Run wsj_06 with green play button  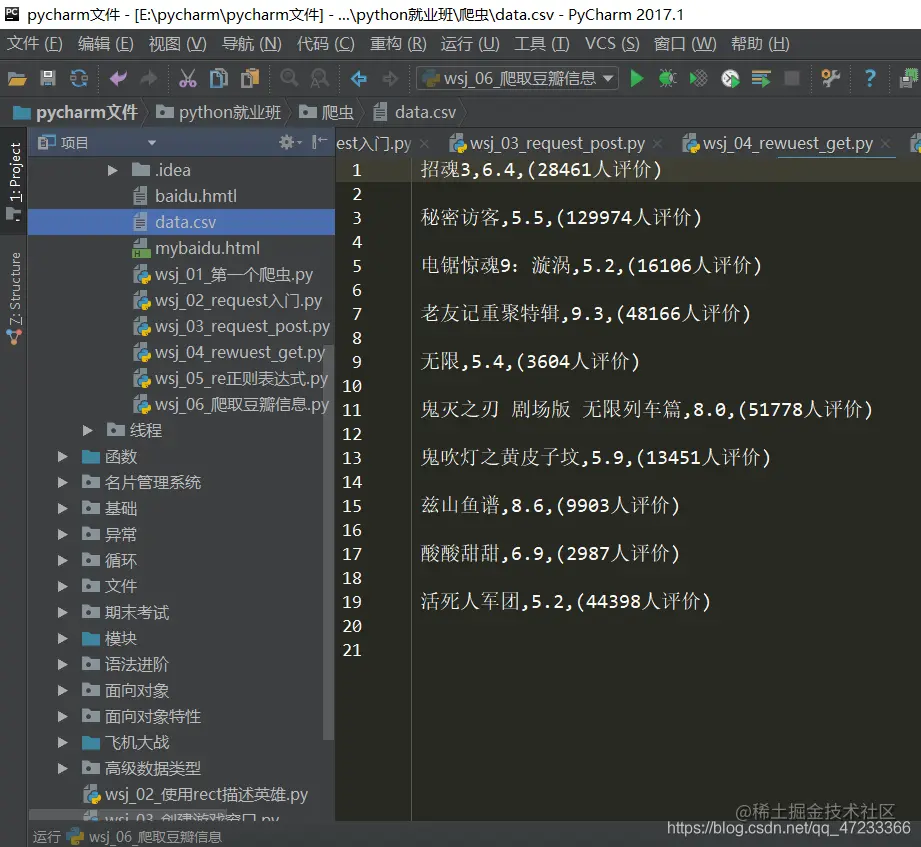[636, 78]
